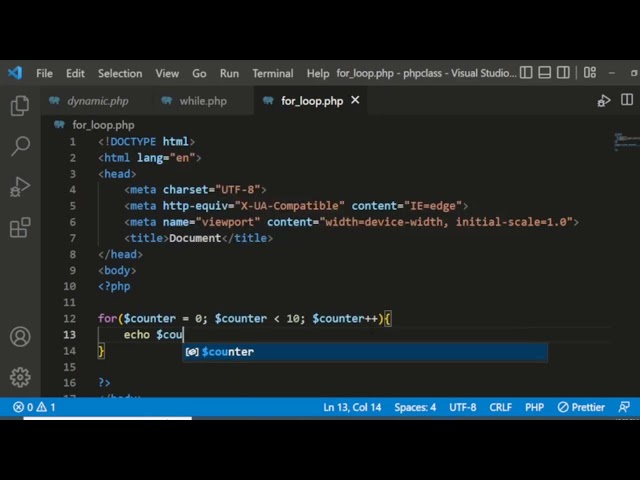Image resolution: width=640 pixels, height=480 pixels.
Task: Open the Search view in activity bar
Action: click(x=20, y=146)
